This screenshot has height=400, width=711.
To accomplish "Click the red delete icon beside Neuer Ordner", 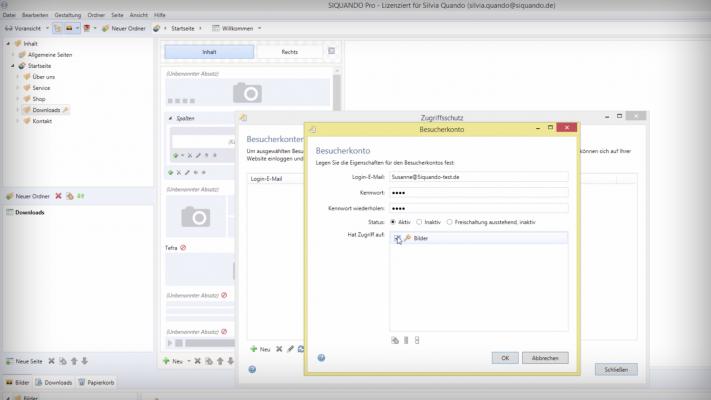I will (58, 196).
